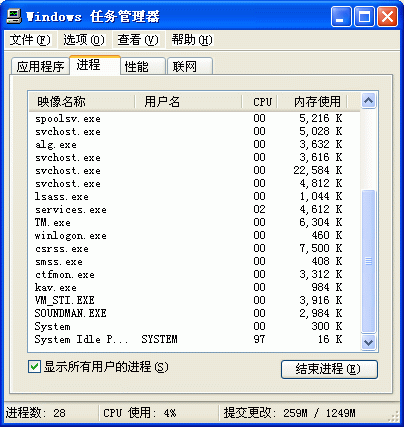Toggle 显示所有用户的进程 checkbox

click(x=34, y=367)
